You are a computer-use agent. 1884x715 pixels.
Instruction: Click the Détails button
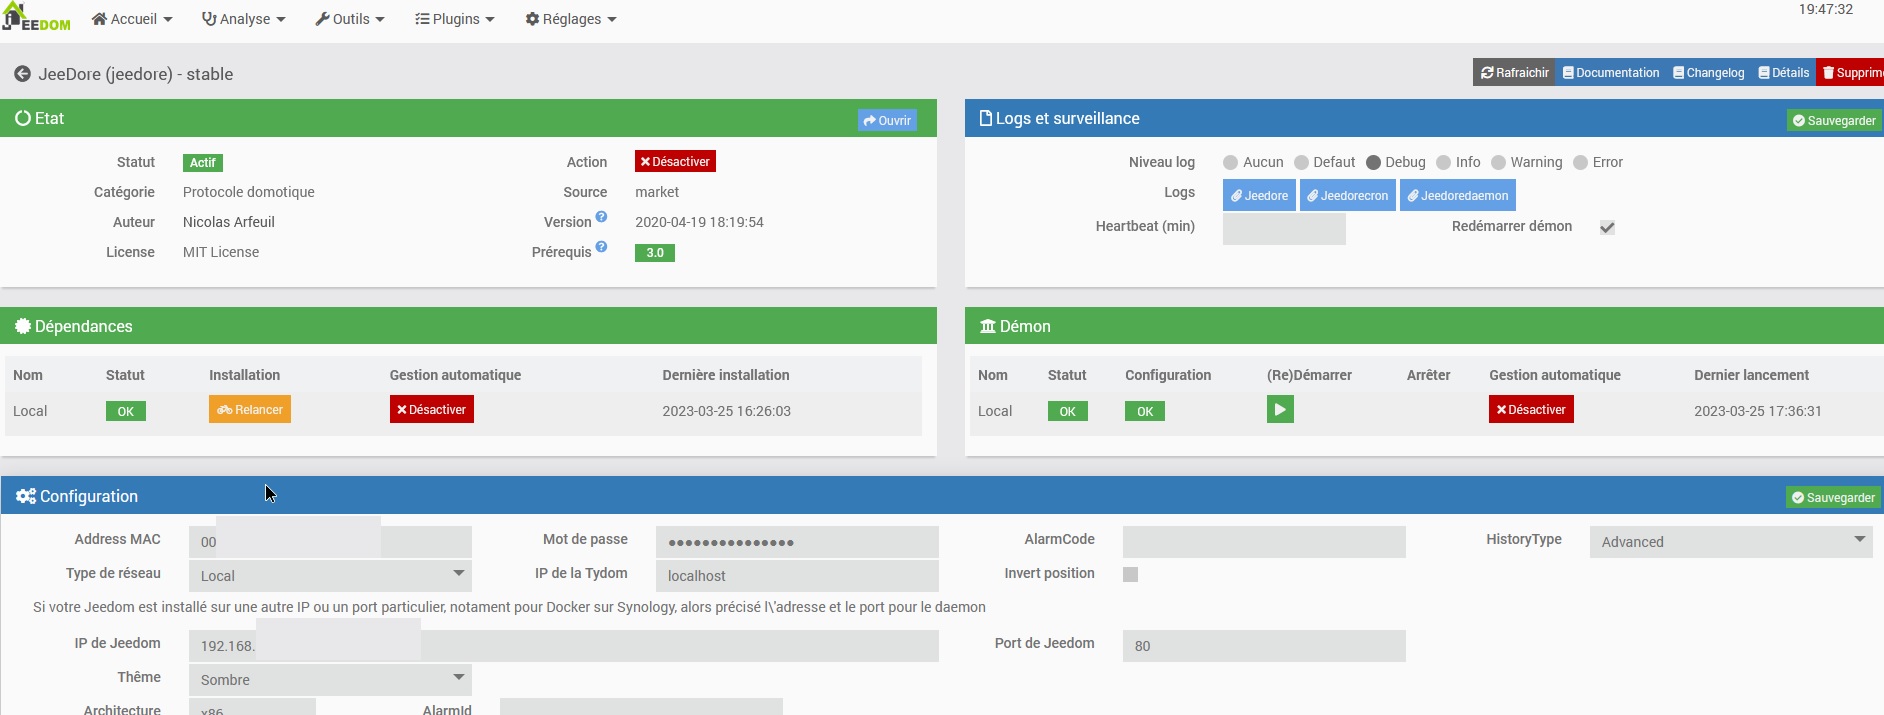click(1784, 73)
